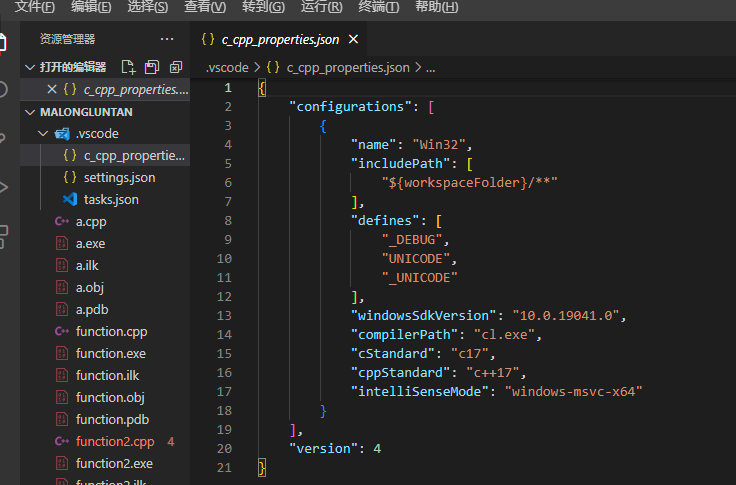Open the 编辑(E) menu
Viewport: 736px width, 485px height.
91,7
